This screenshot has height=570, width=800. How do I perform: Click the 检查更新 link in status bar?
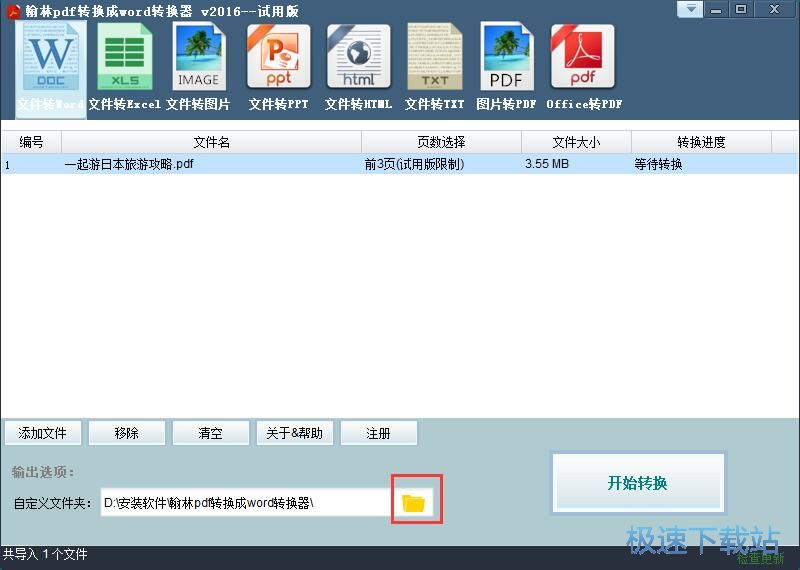click(x=760, y=559)
